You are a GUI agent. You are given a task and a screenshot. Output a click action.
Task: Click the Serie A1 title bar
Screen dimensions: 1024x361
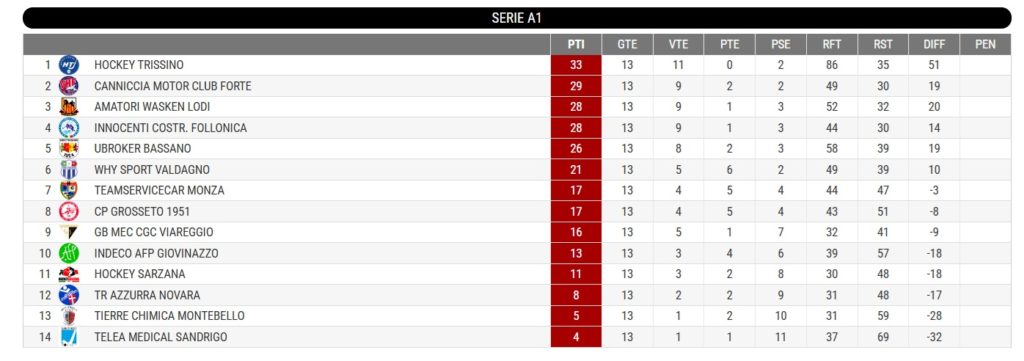[x=517, y=18]
